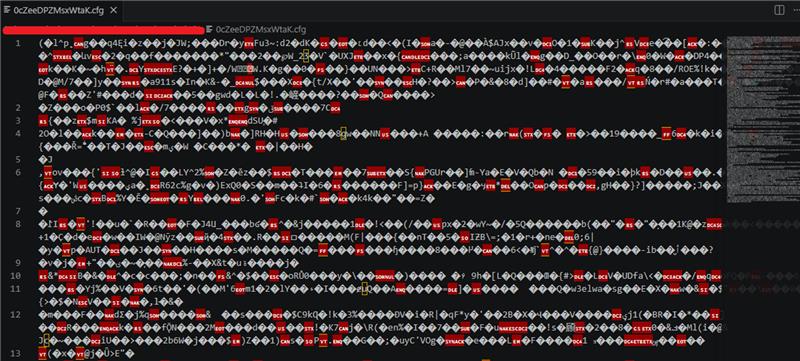This screenshot has width=800, height=361.
Task: Click gutter line number 6
Action: pos(18,172)
